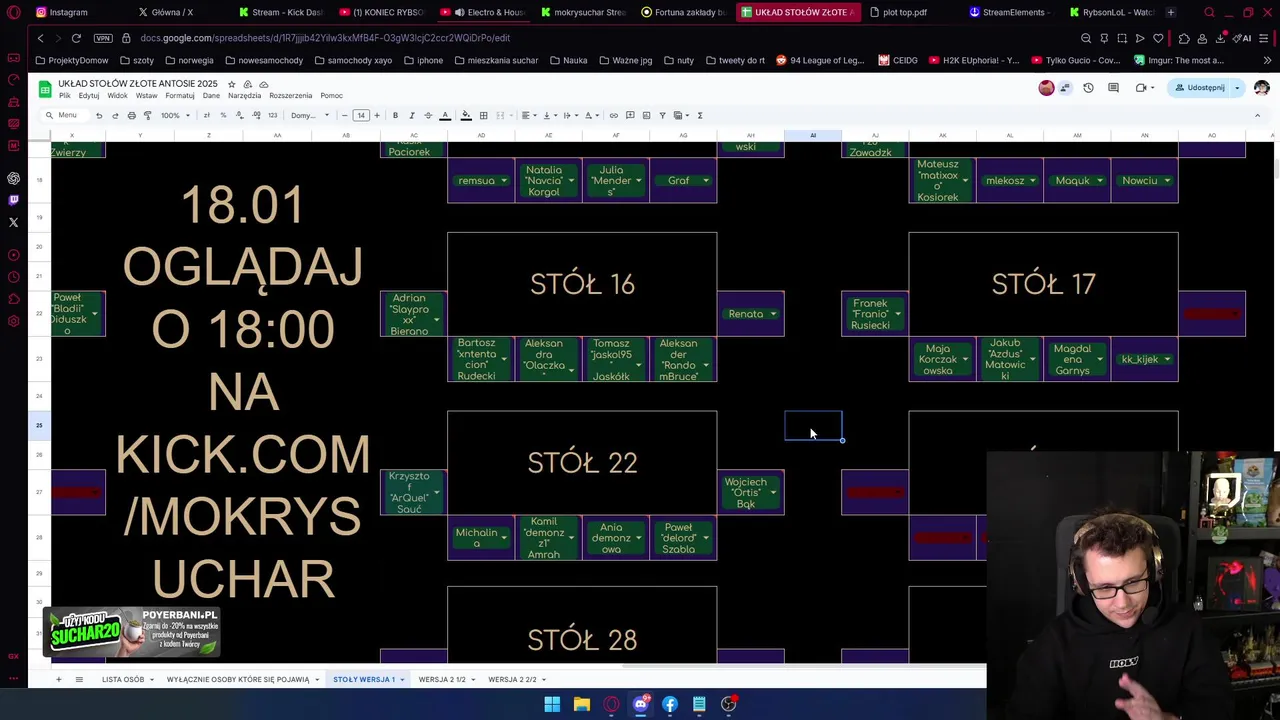The height and width of the screenshot is (720, 1280).
Task: Open version history clock icon
Action: pos(1088,88)
